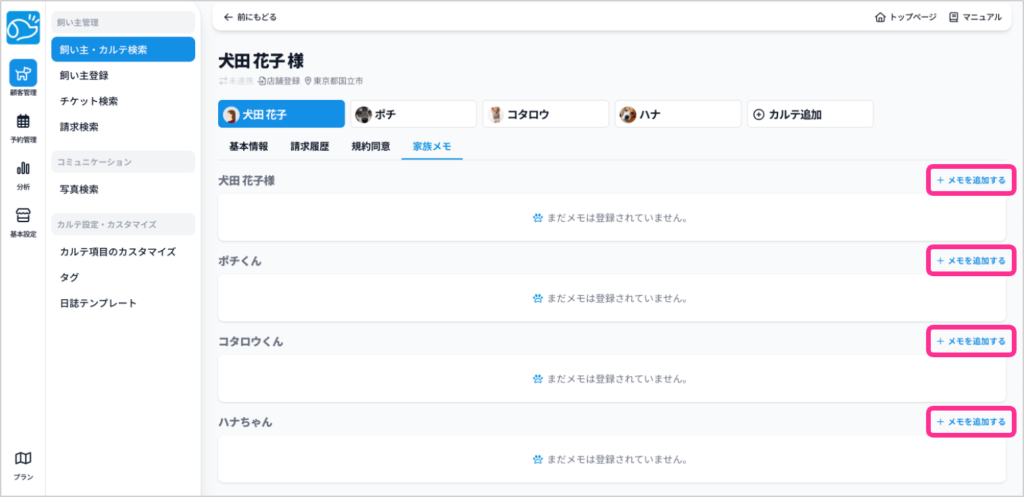Screen dimensions: 1024x497
Task: Switch to 基本情報 tab
Action: click(x=248, y=146)
